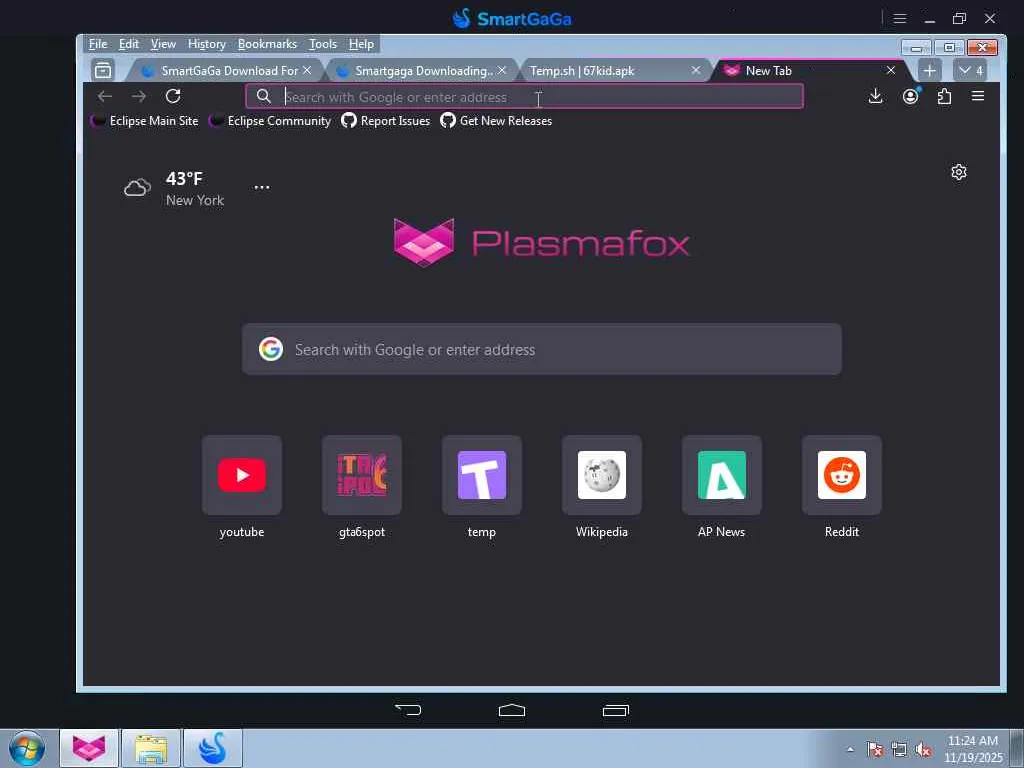The image size is (1024, 768).
Task: Close the Smartgaga Downloading tab
Action: (502, 70)
